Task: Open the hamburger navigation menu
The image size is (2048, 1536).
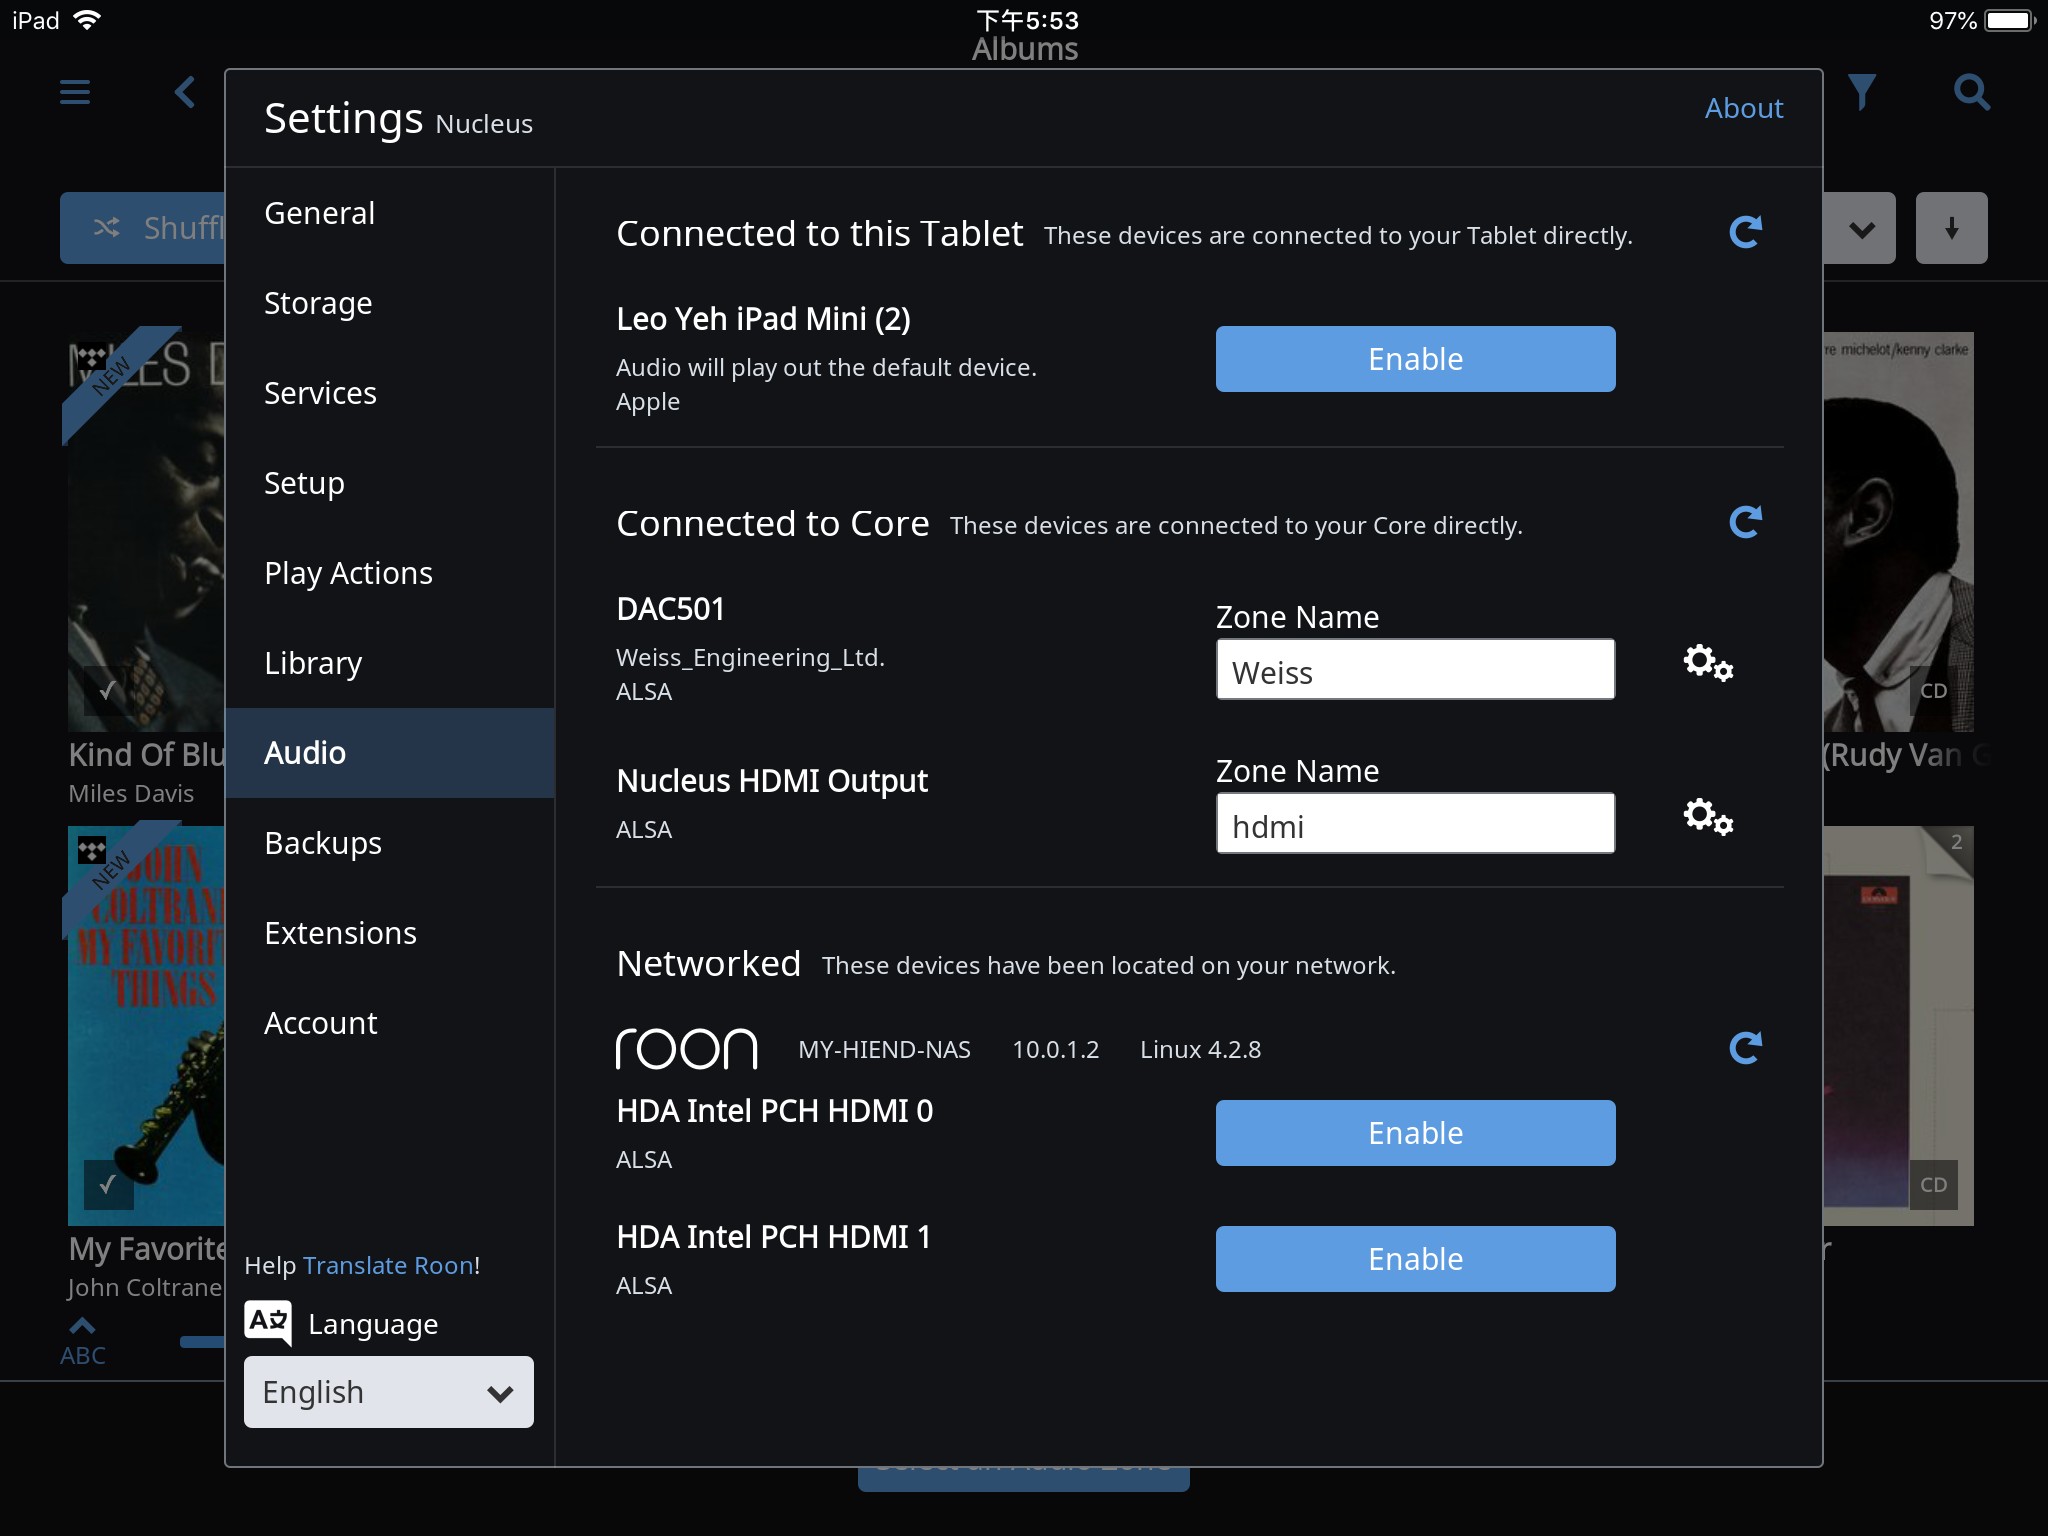Action: click(75, 92)
